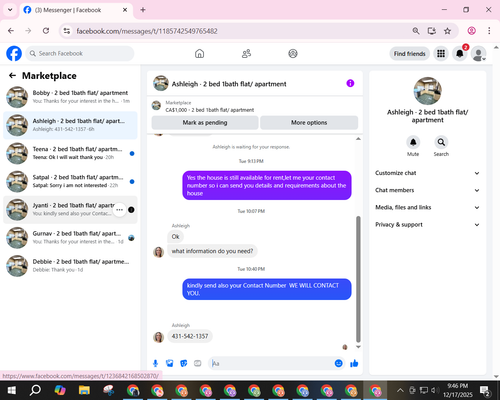Go back using the Marketplace arrow
This screenshot has height=400, width=500.
pos(12,76)
